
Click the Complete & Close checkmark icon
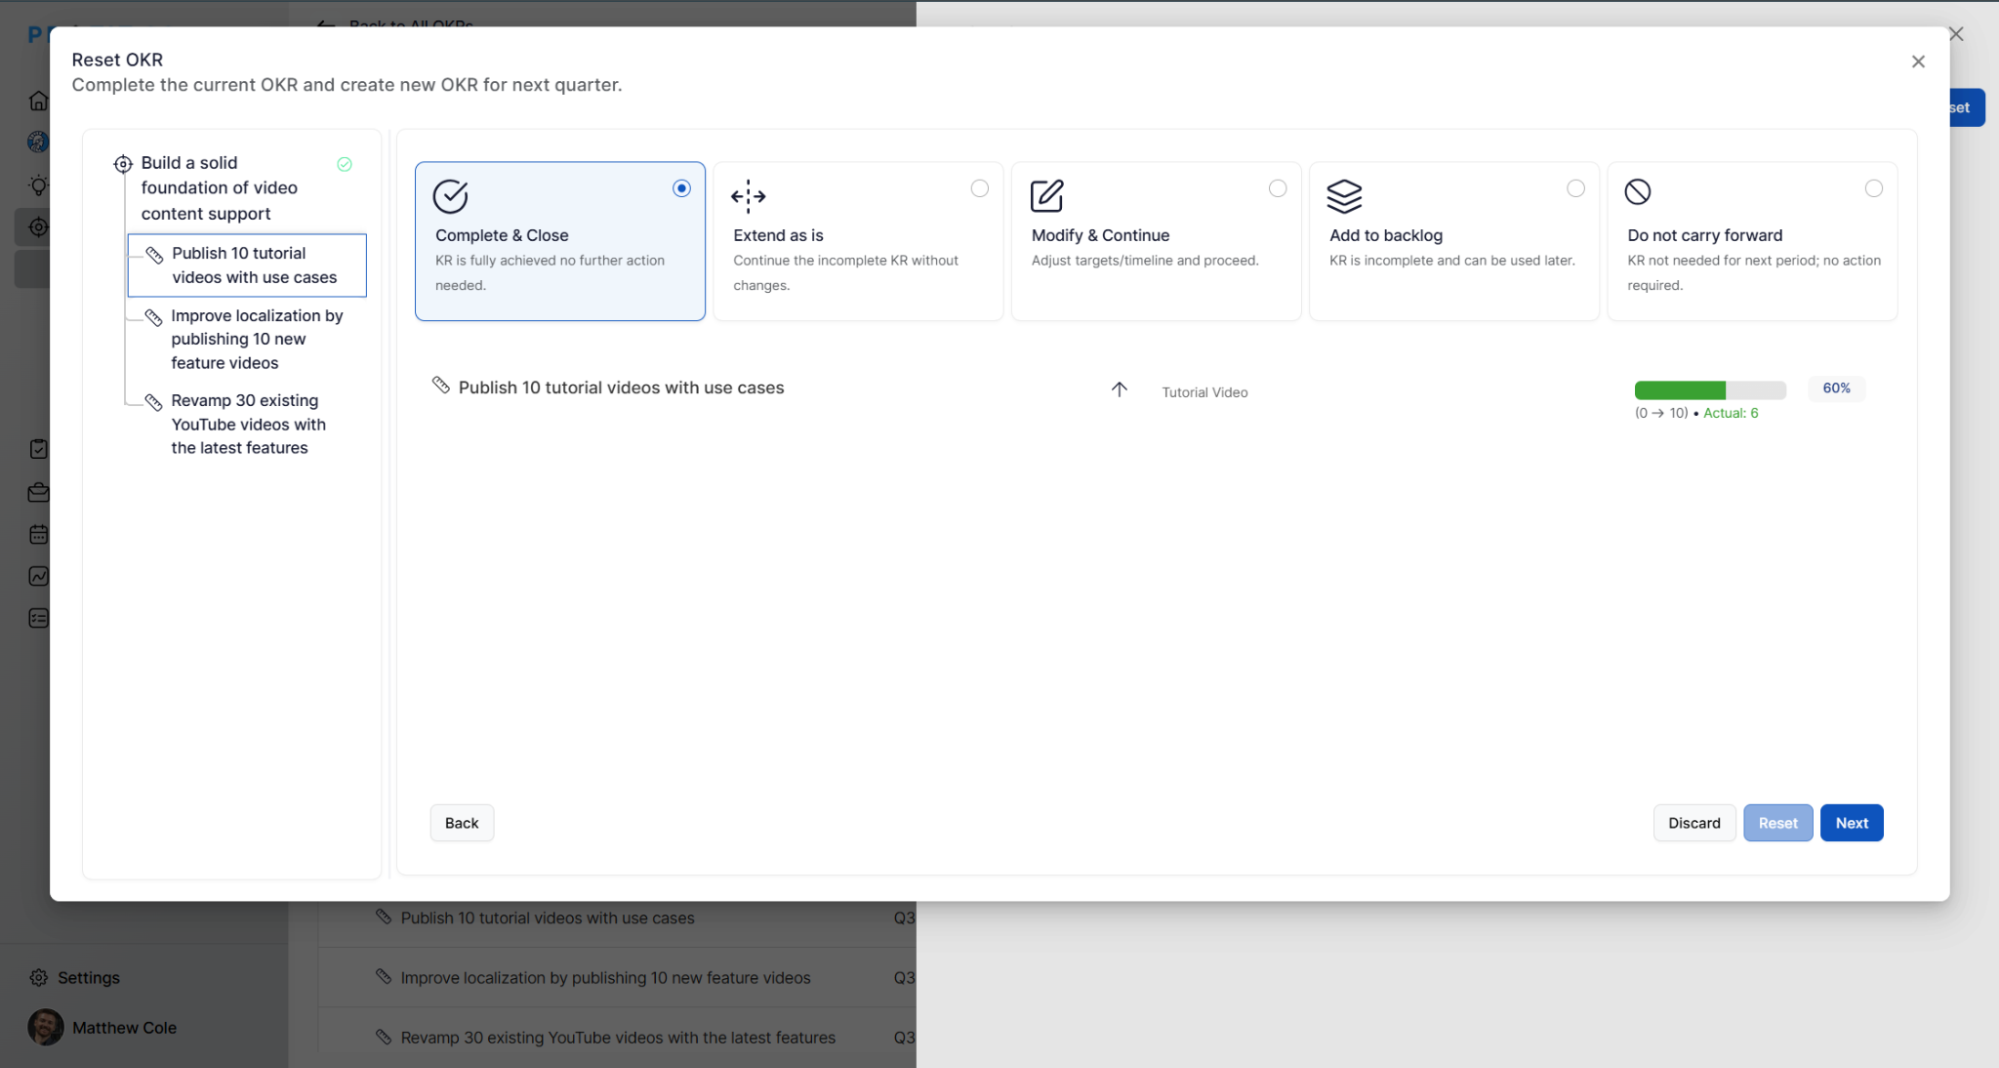tap(450, 196)
